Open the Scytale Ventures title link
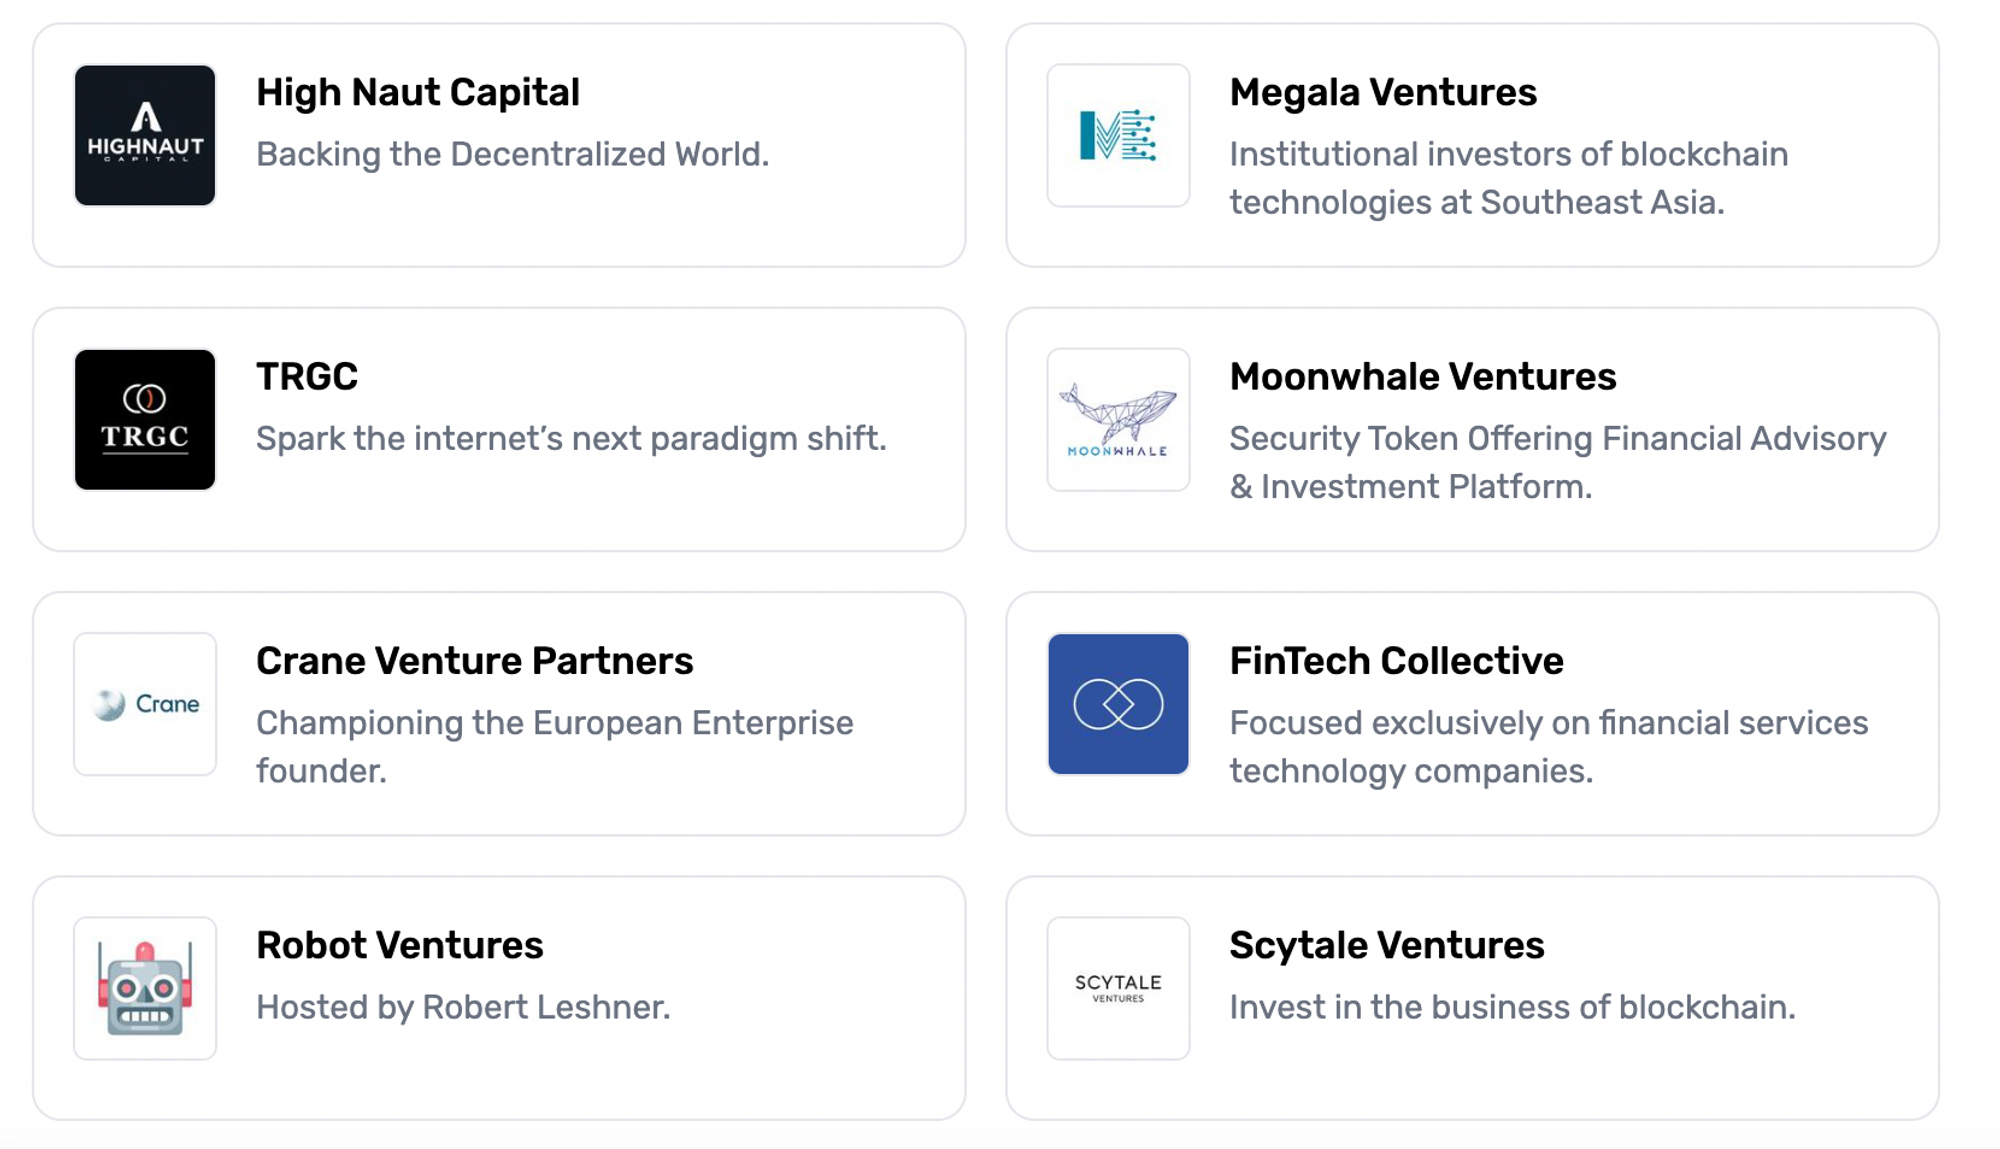 click(x=1386, y=945)
